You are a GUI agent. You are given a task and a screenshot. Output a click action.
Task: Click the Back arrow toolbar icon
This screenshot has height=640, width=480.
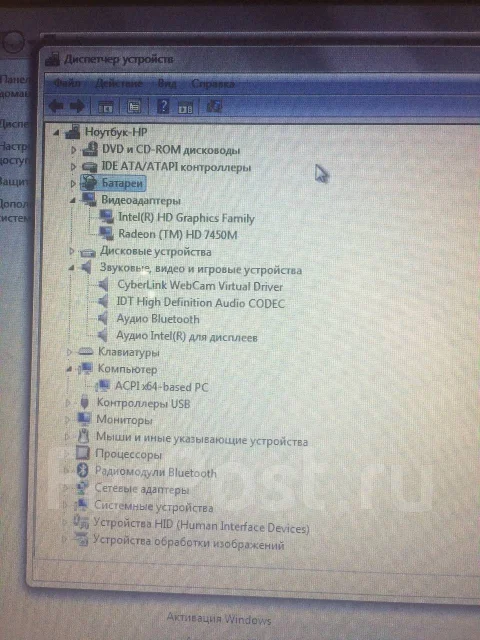click(56, 106)
